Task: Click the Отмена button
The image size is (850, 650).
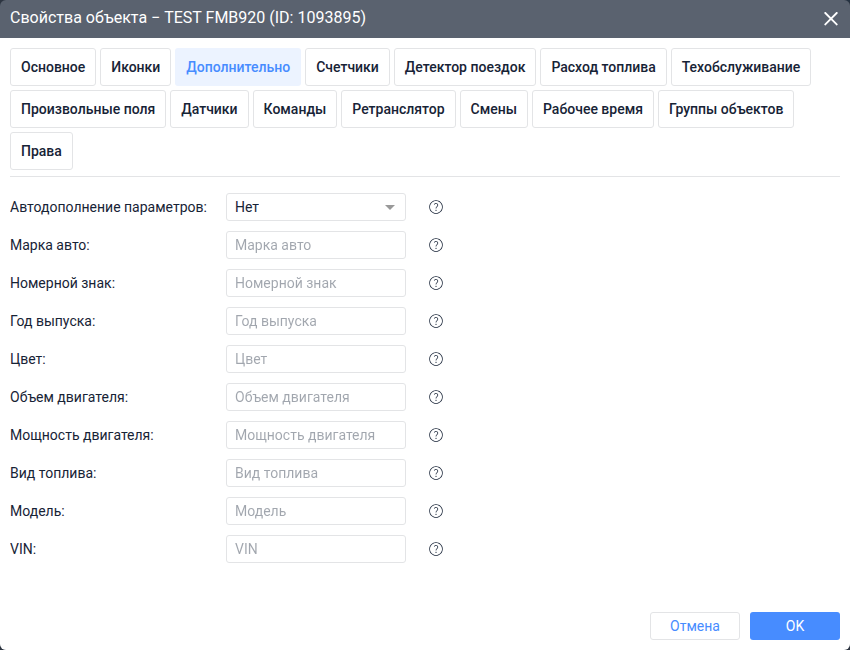Action: [695, 626]
